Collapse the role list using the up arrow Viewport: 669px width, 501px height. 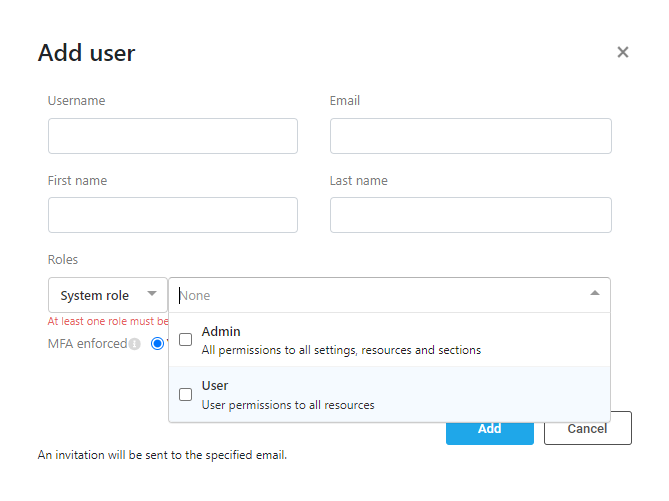point(594,294)
